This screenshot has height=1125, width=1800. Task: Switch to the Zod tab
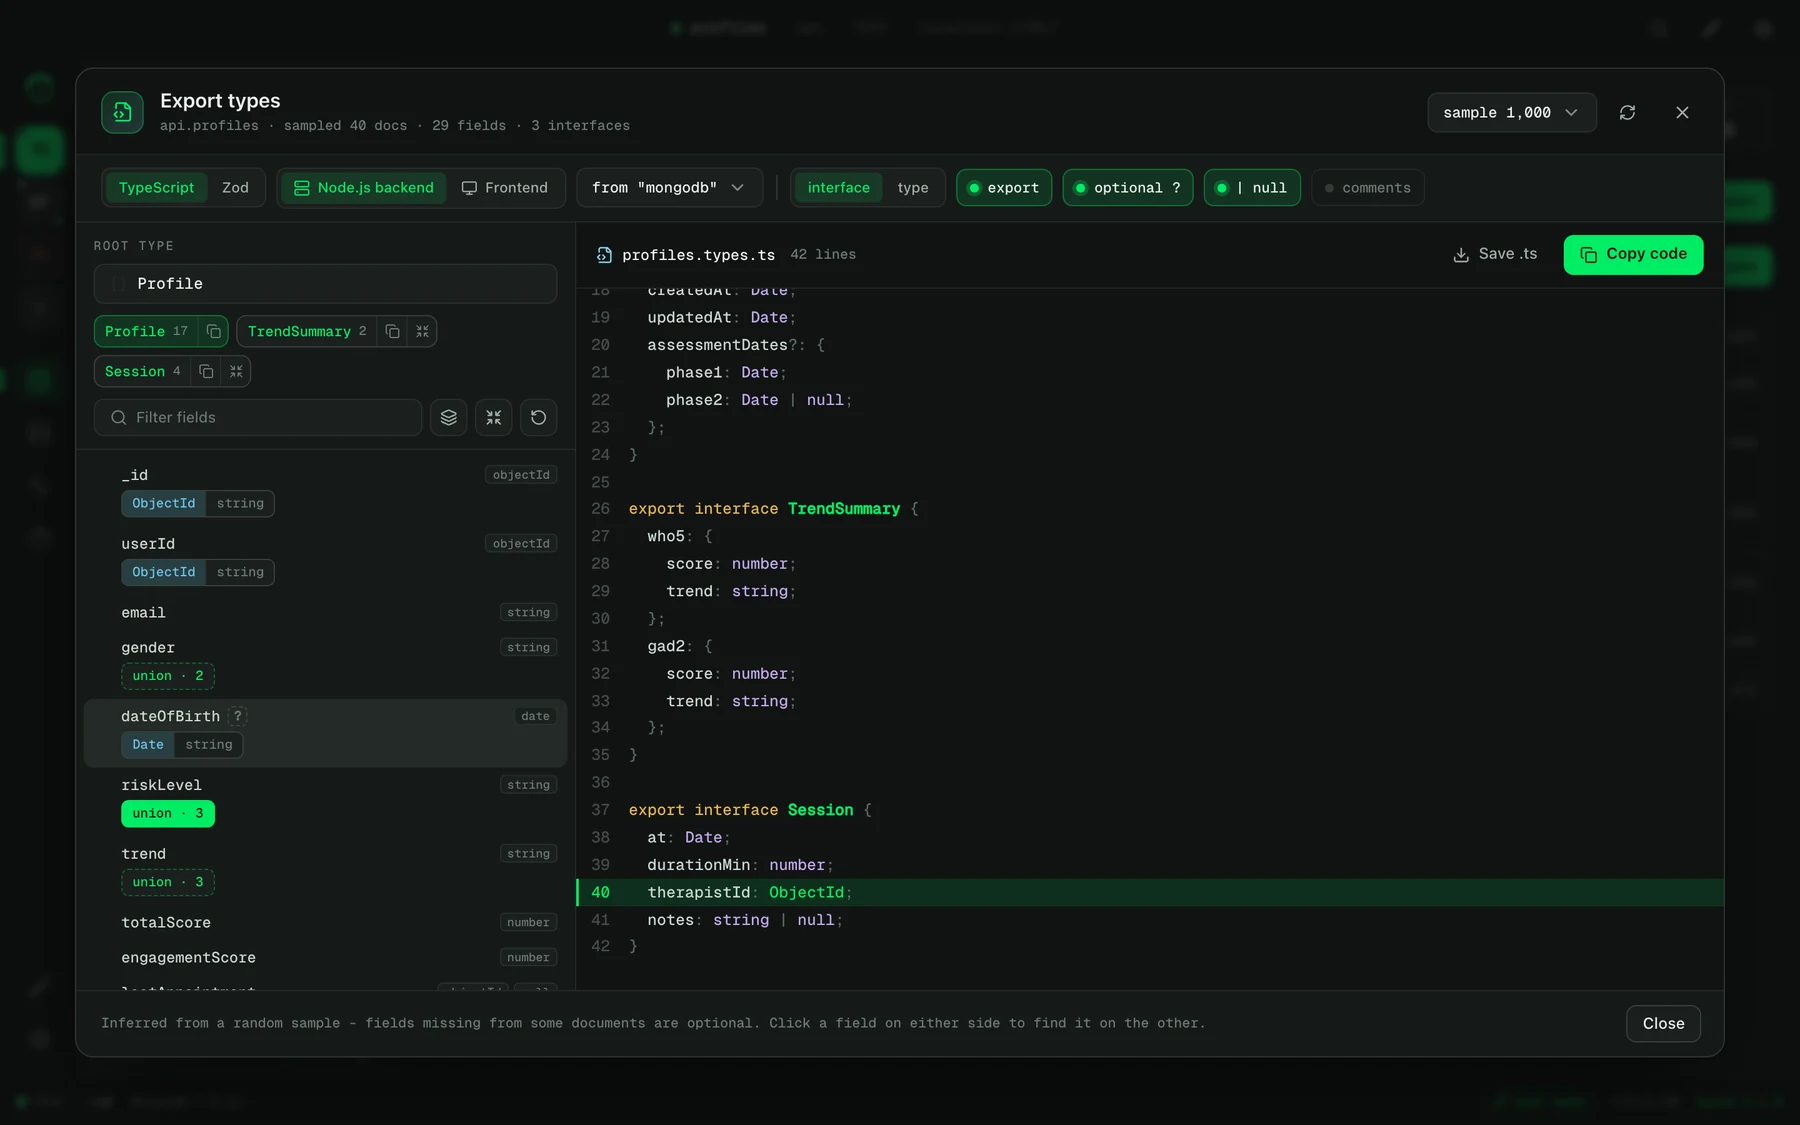pyautogui.click(x=235, y=188)
